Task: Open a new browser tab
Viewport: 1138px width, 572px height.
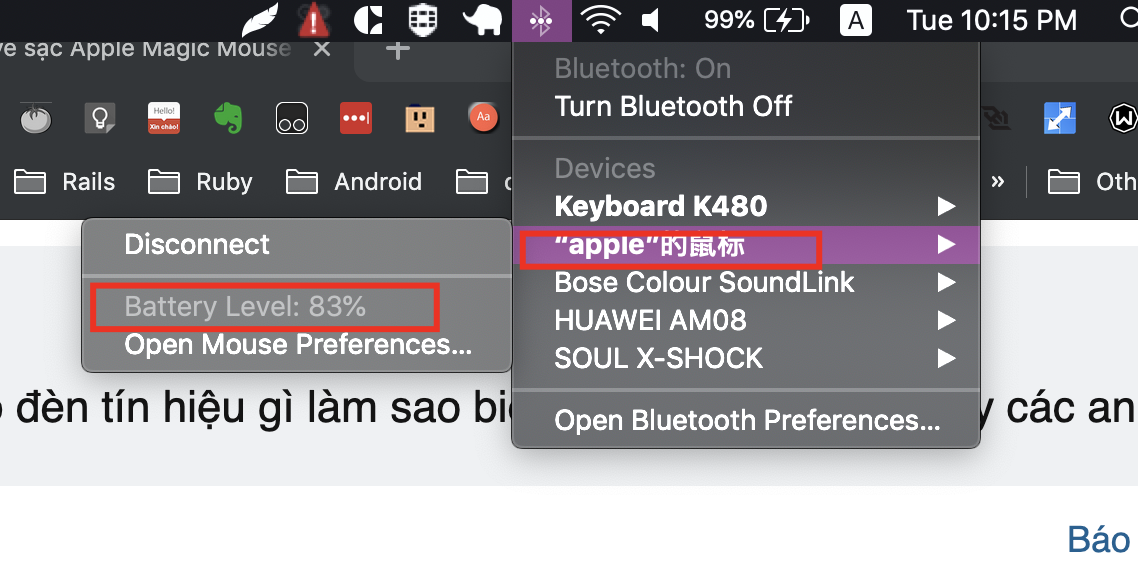Action: click(x=397, y=49)
